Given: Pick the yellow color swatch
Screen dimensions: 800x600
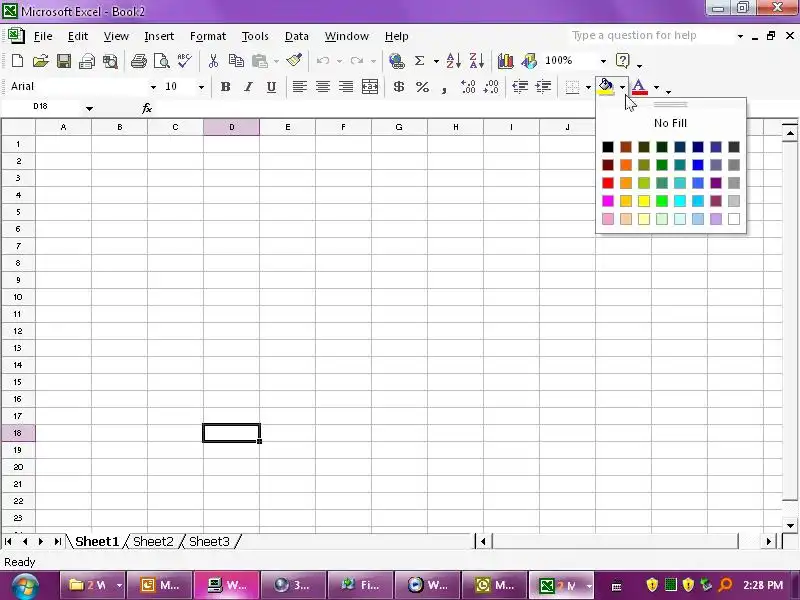Looking at the screenshot, I should pos(644,201).
